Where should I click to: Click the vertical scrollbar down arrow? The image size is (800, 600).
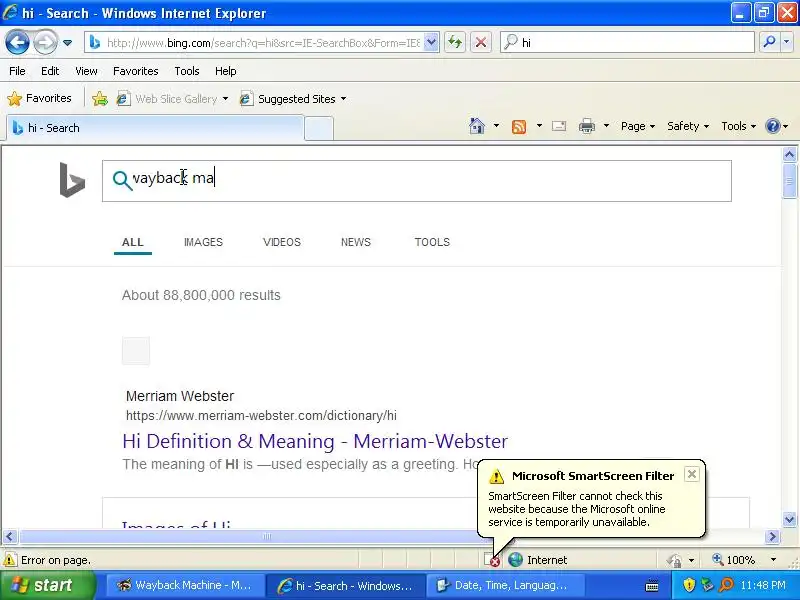(789, 520)
